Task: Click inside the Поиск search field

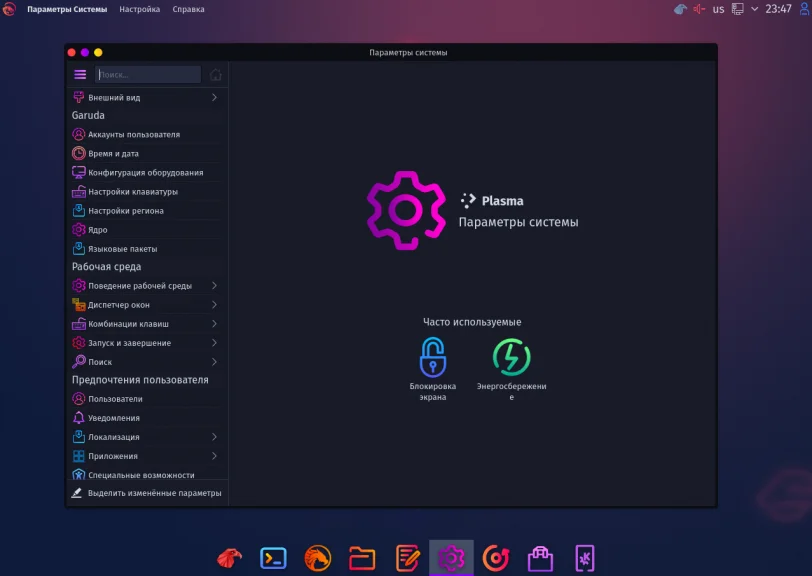Action: pos(145,74)
